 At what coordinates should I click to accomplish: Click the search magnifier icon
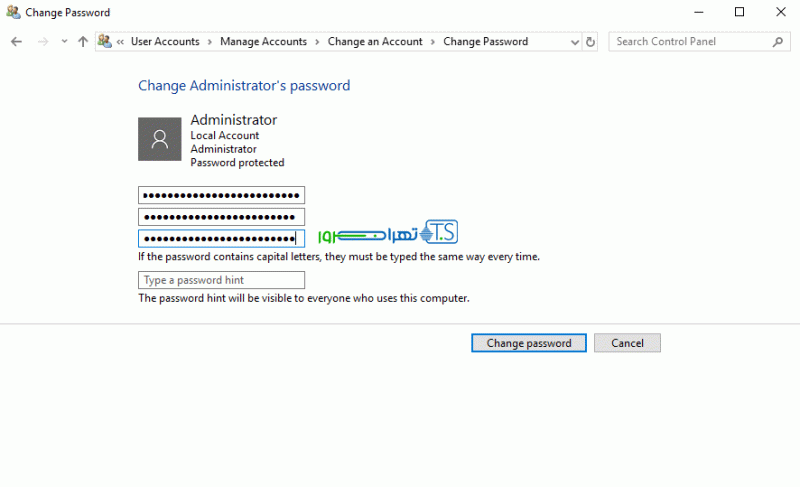[x=778, y=42]
